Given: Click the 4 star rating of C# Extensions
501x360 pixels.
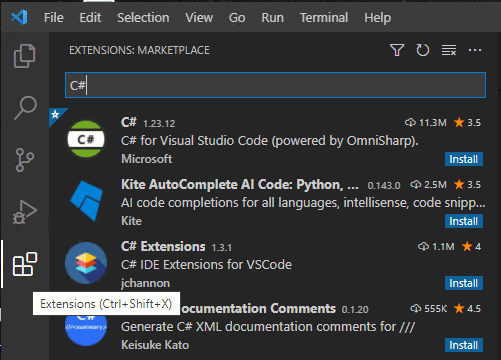Looking at the screenshot, I should 471,247.
